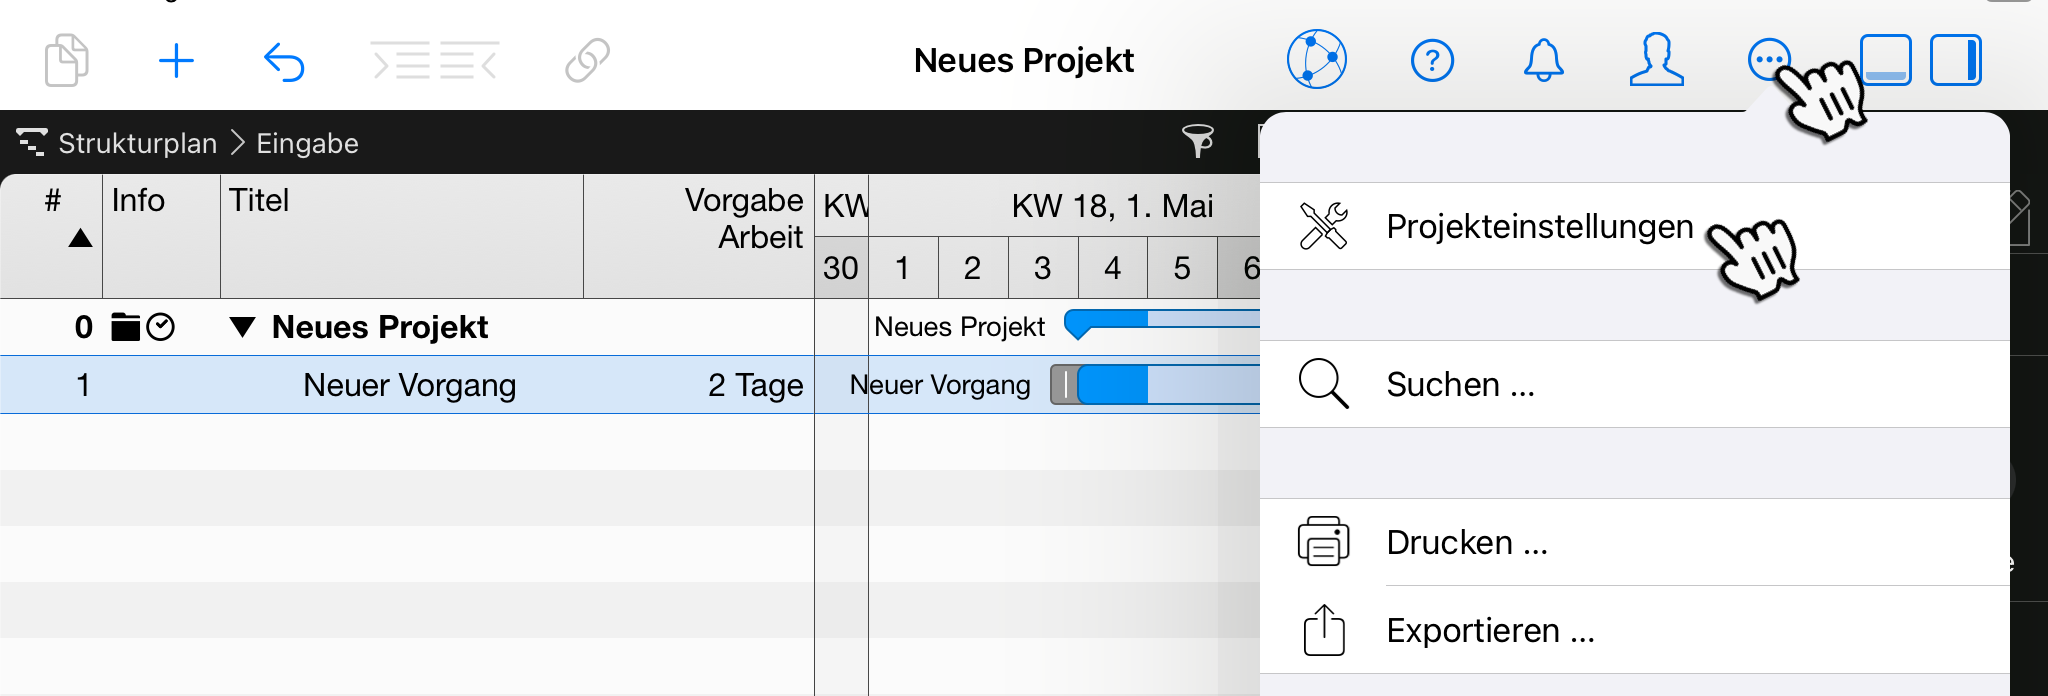
Task: Select the 2 Tage work cell
Action: pyautogui.click(x=699, y=385)
